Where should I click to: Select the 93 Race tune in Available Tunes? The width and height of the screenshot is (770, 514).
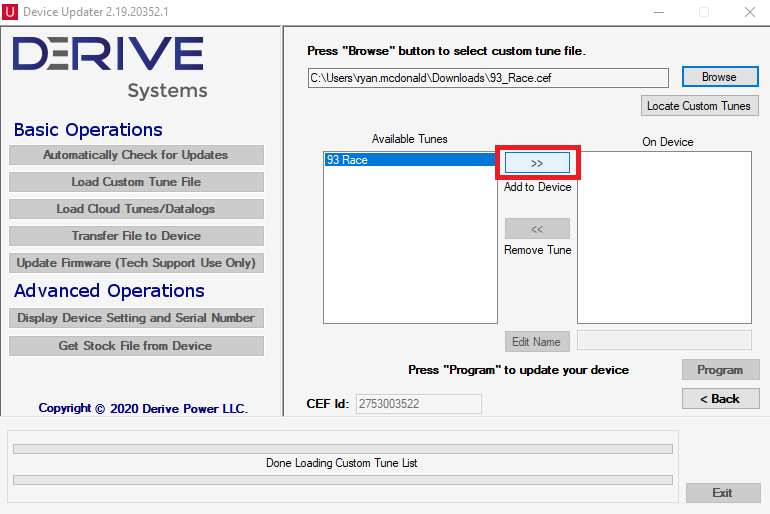pyautogui.click(x=410, y=160)
